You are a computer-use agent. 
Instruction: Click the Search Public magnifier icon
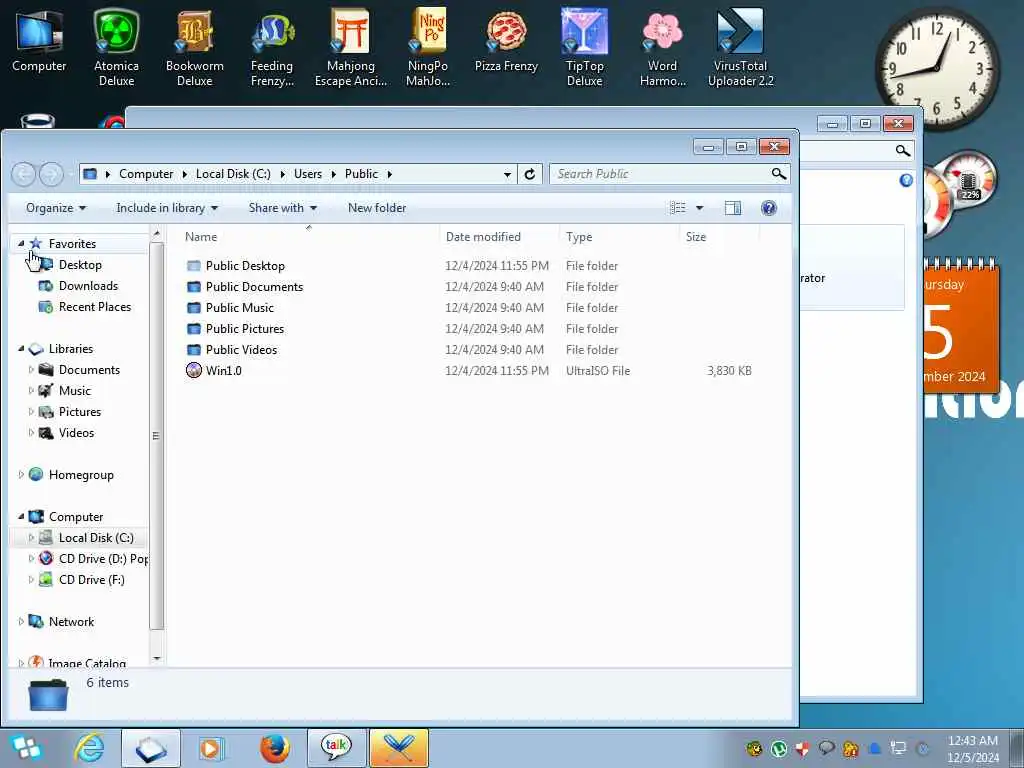(778, 174)
